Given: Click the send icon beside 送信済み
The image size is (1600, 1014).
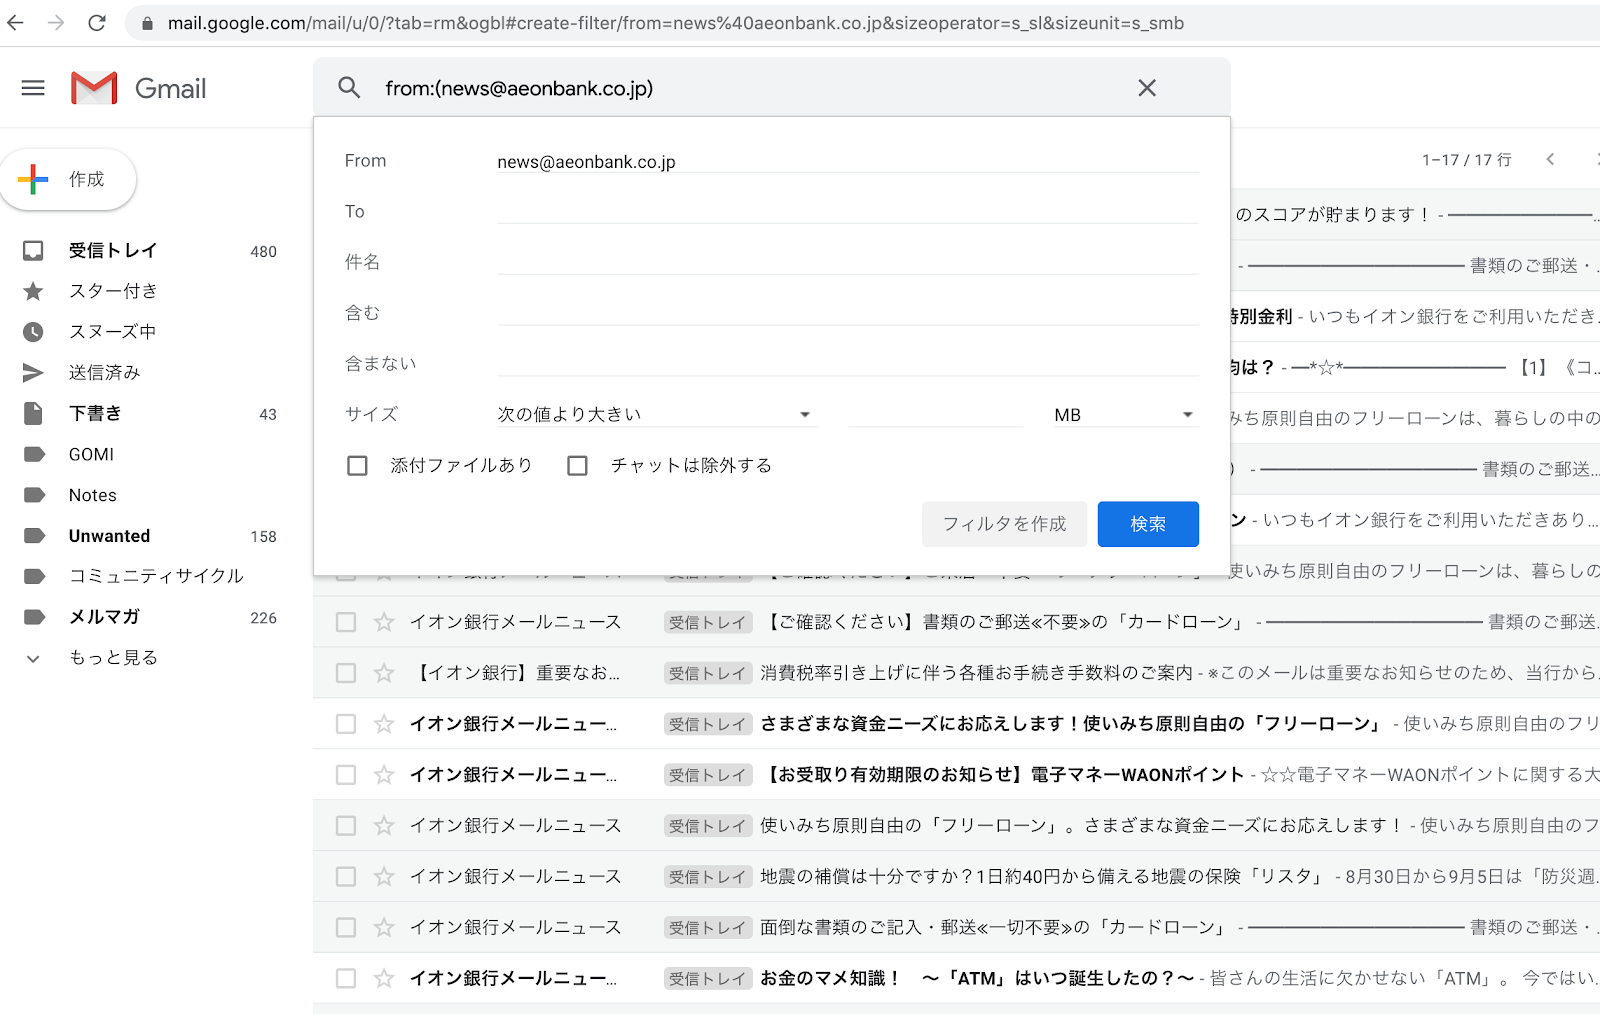Looking at the screenshot, I should (x=33, y=373).
